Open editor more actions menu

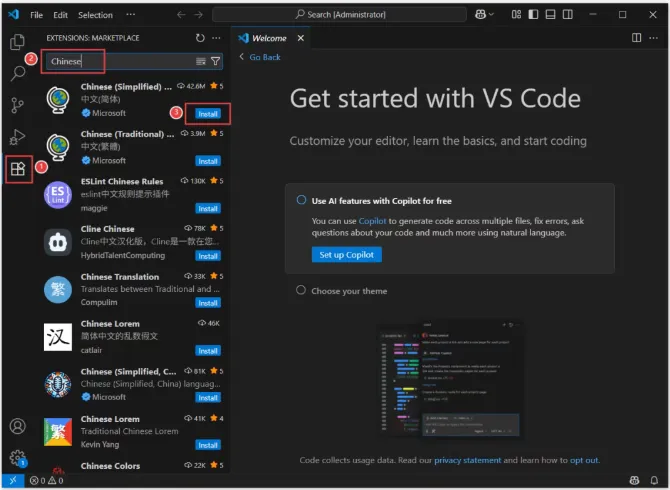click(x=653, y=38)
